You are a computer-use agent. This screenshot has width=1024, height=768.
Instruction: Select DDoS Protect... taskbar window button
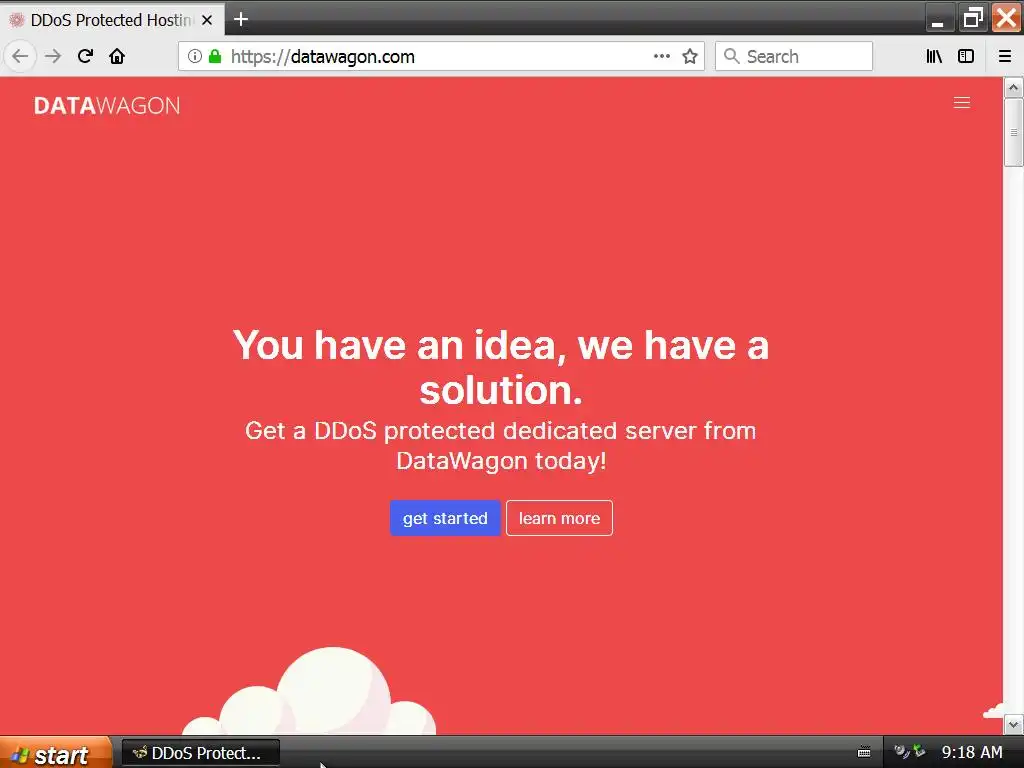pos(200,753)
